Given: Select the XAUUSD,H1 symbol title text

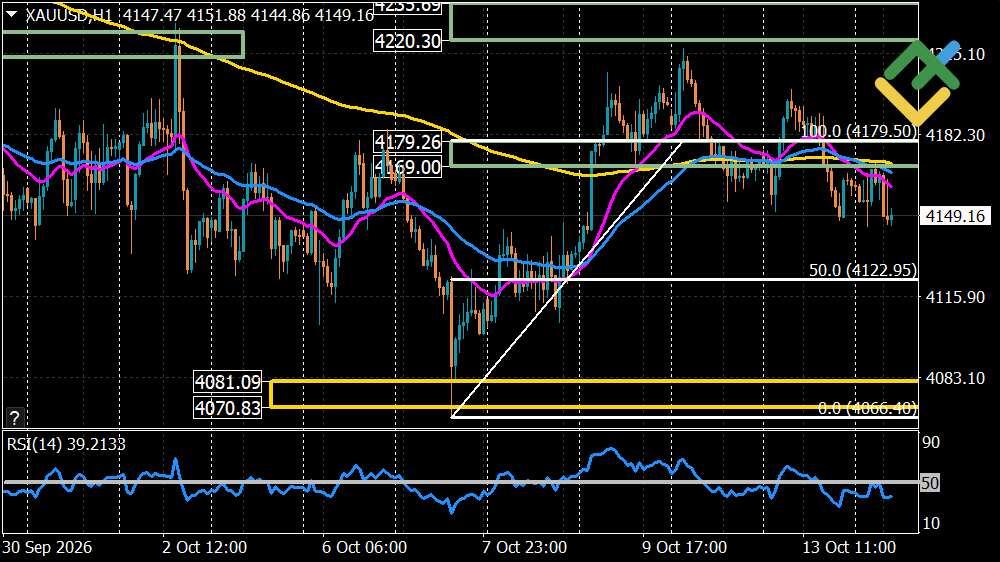Looking at the screenshot, I should (69, 15).
